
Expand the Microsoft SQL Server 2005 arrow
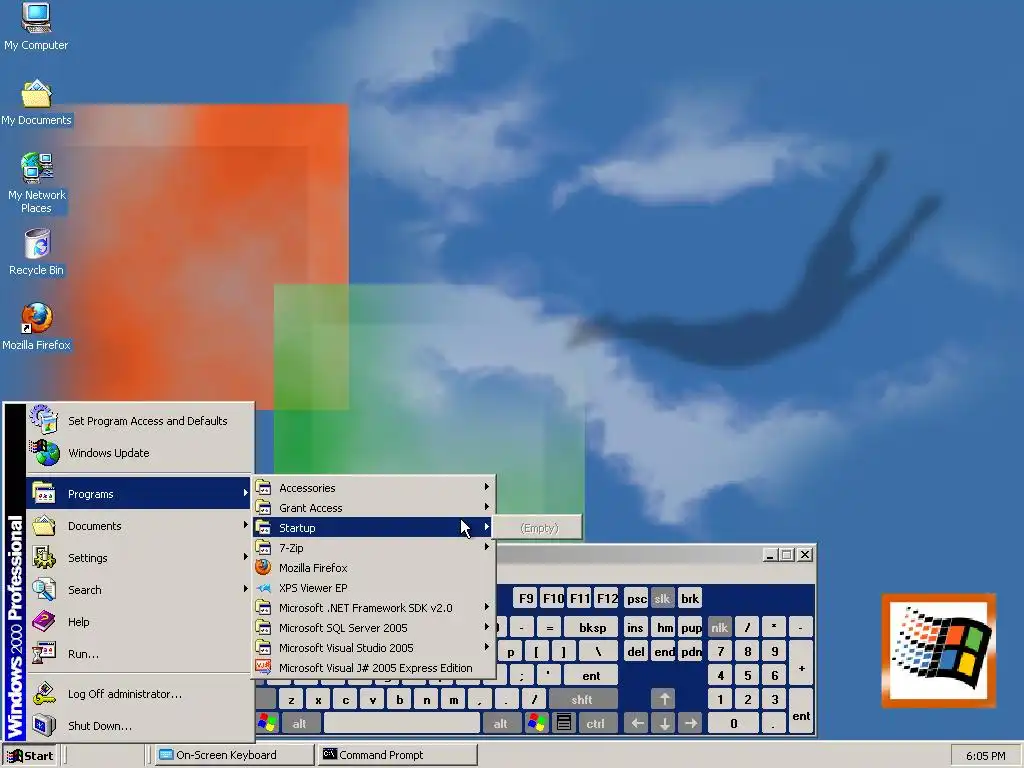coord(487,627)
